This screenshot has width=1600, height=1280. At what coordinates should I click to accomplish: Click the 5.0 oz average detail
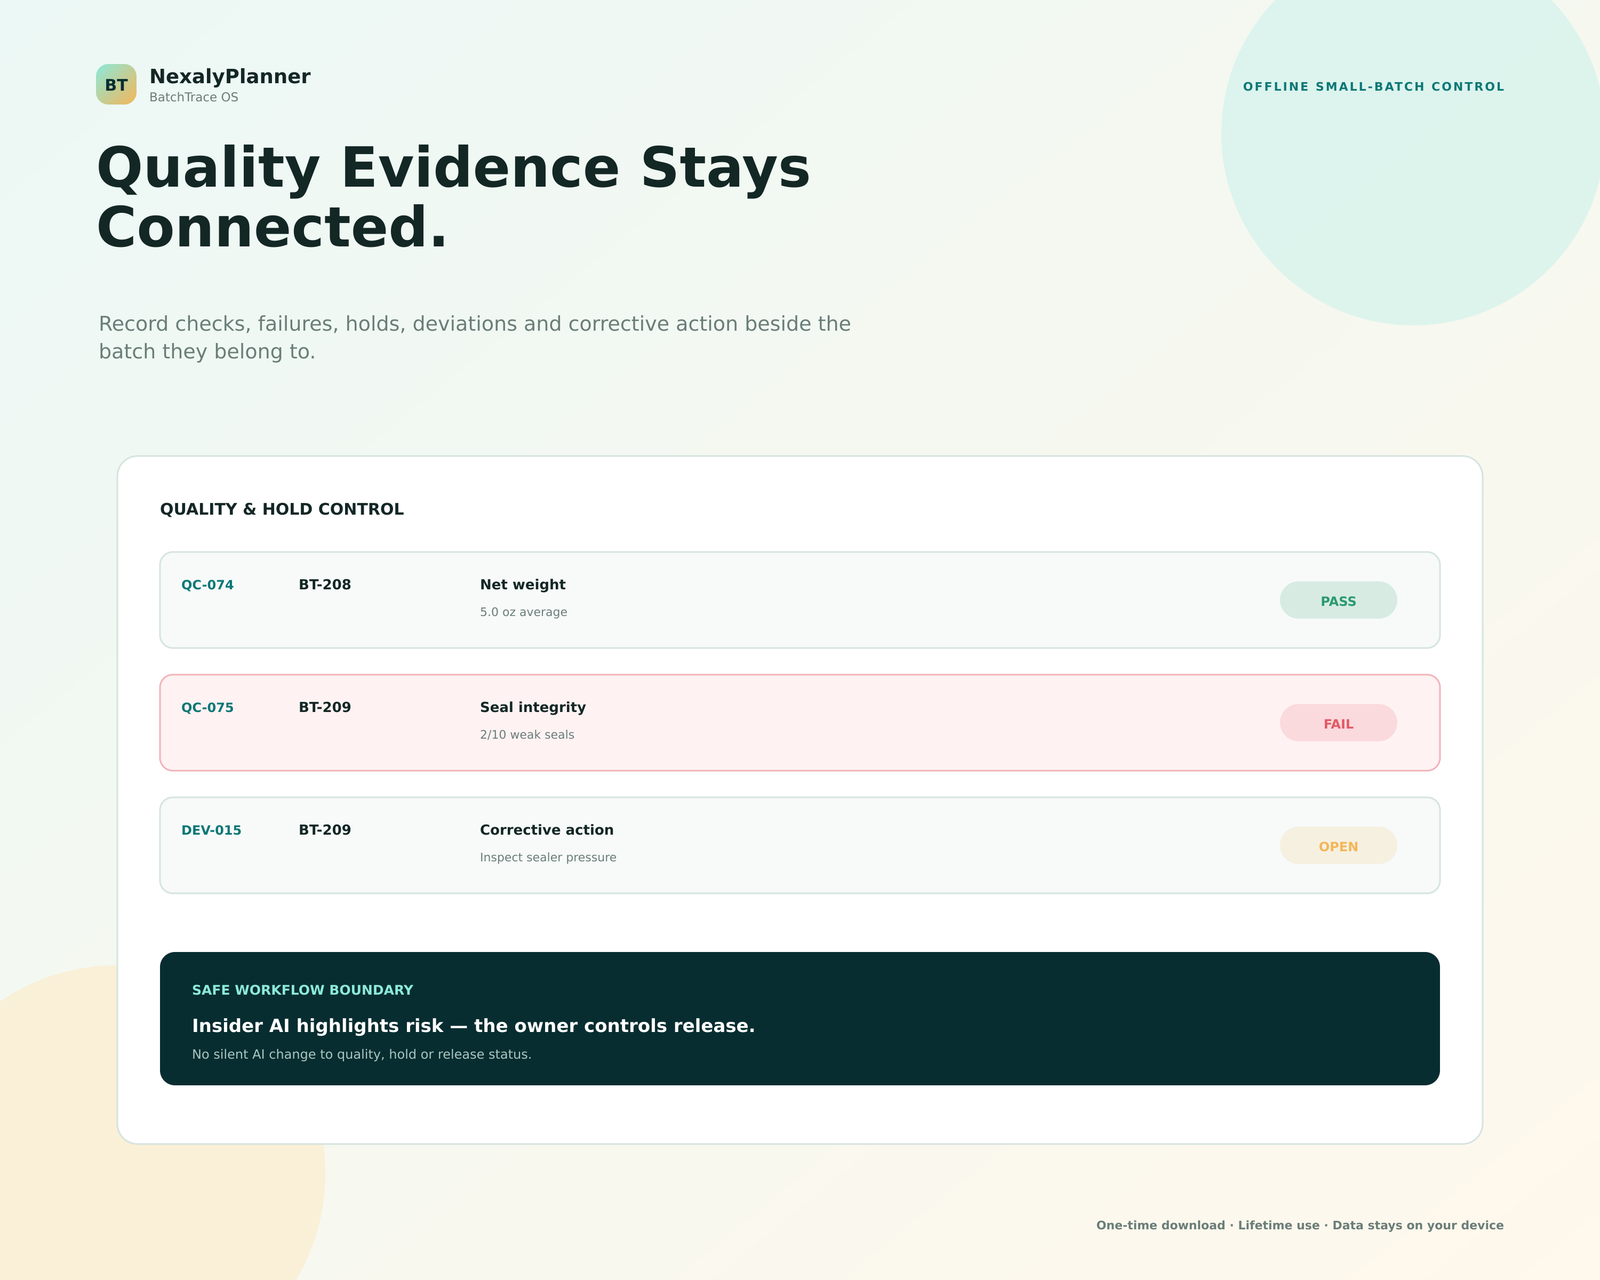click(523, 612)
